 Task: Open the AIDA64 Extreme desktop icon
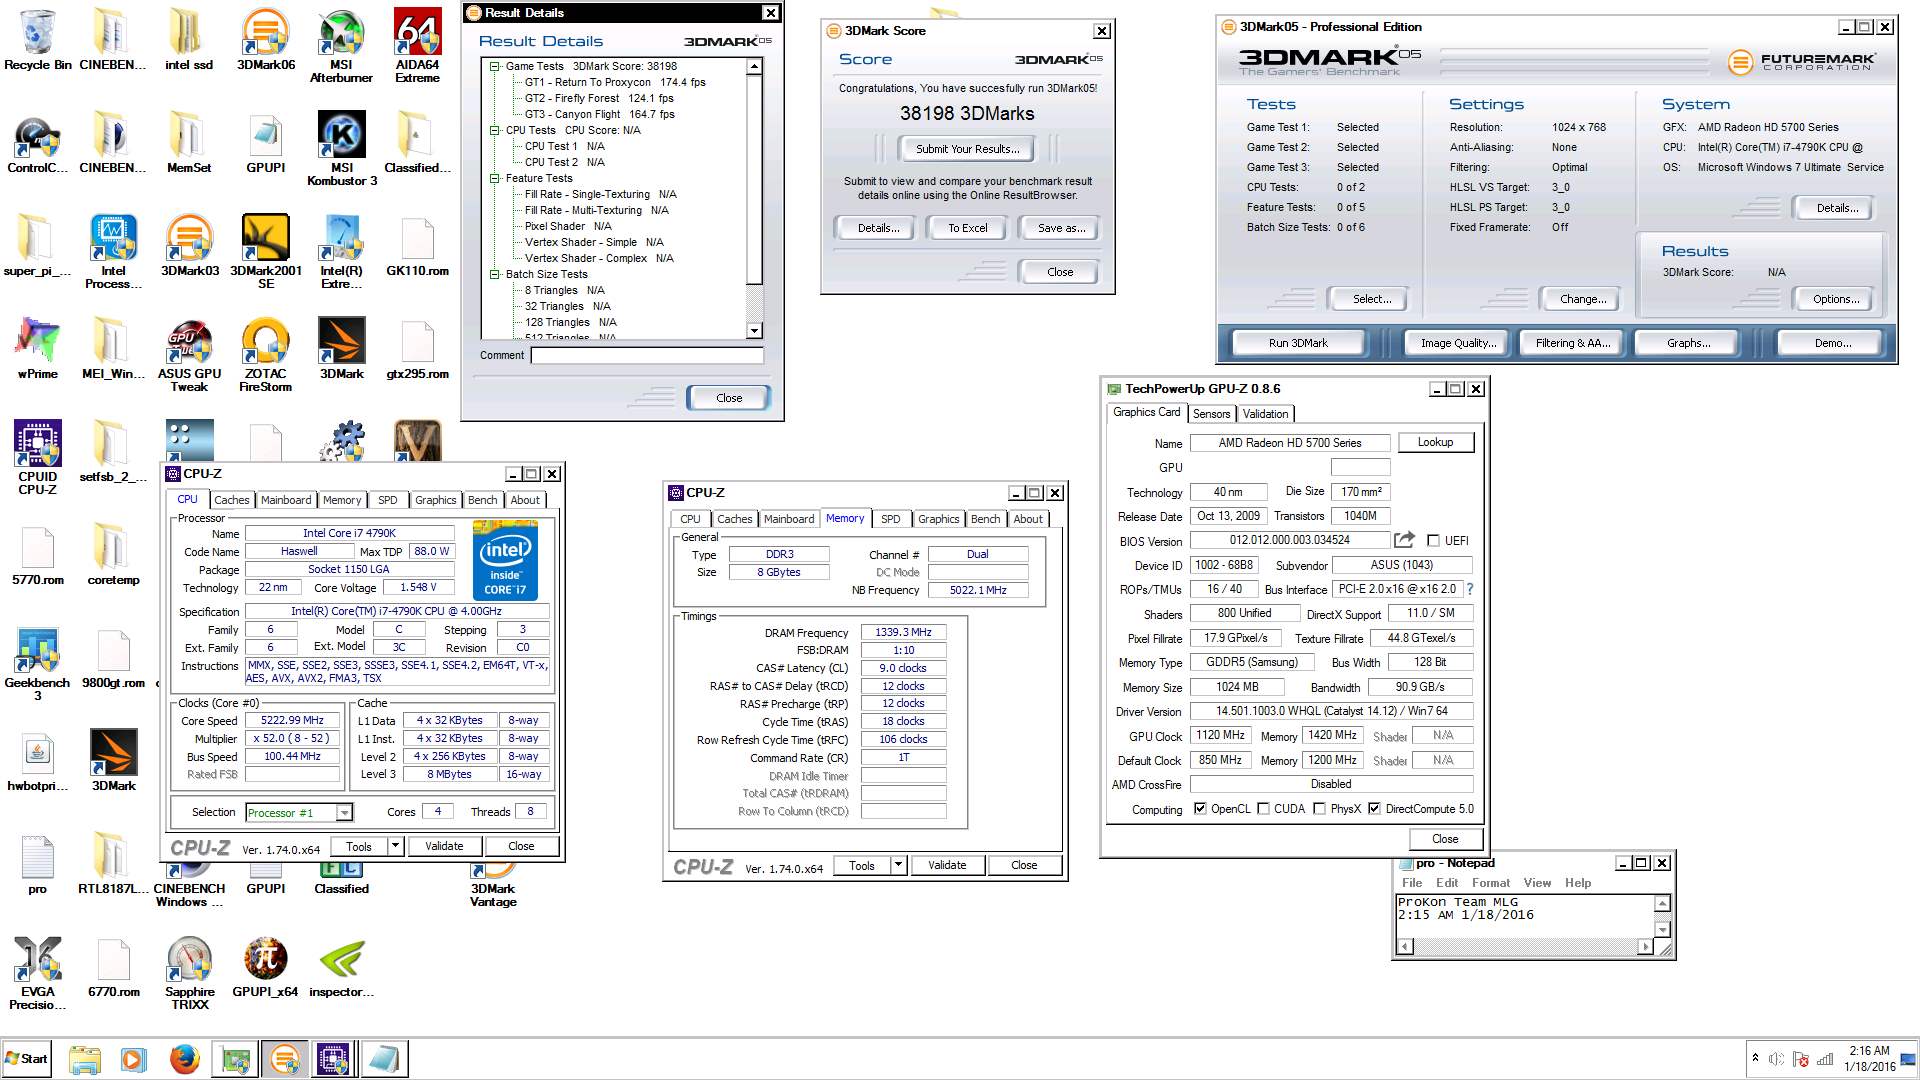click(x=417, y=46)
